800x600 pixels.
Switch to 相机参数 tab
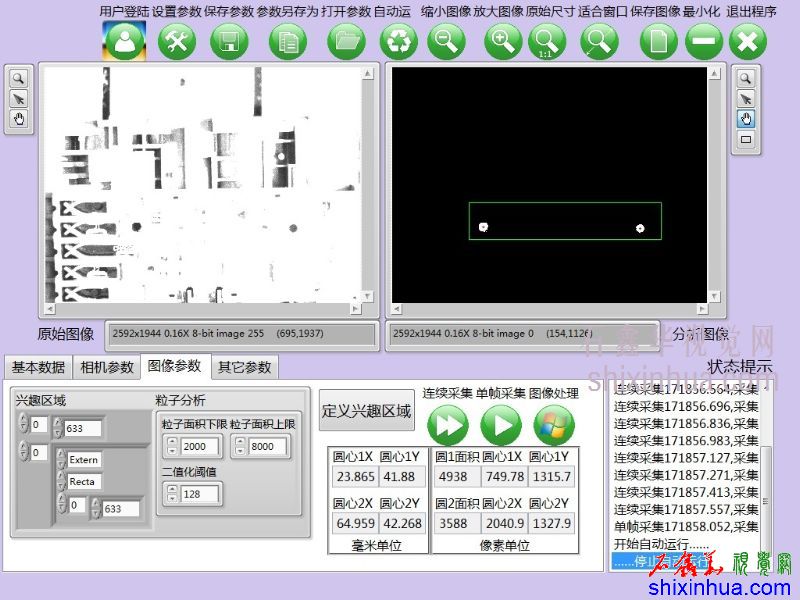click(107, 367)
